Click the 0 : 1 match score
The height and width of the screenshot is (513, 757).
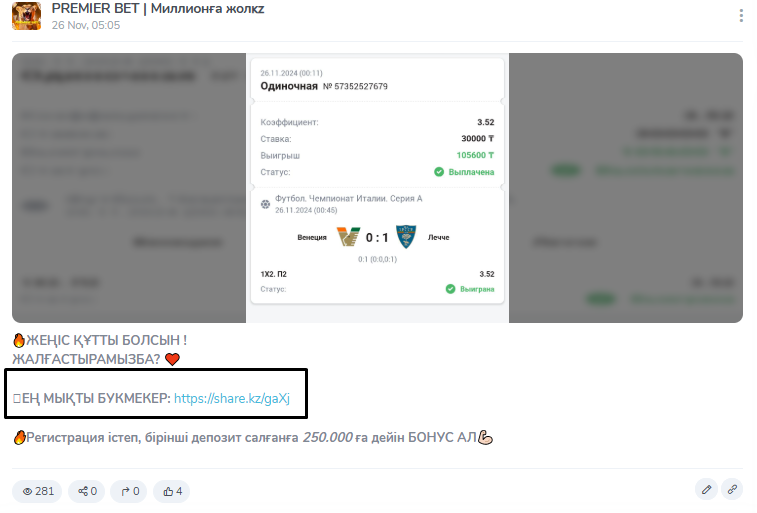pos(377,237)
